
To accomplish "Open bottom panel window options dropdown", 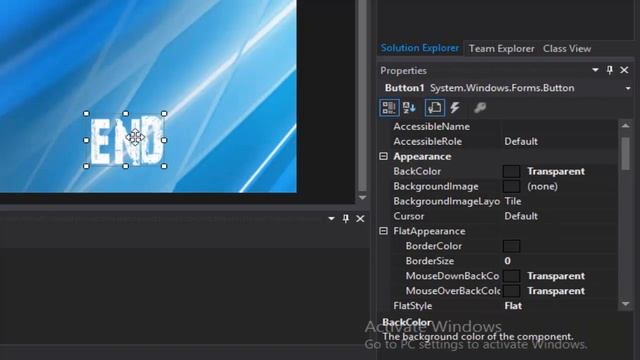I will (331, 219).
